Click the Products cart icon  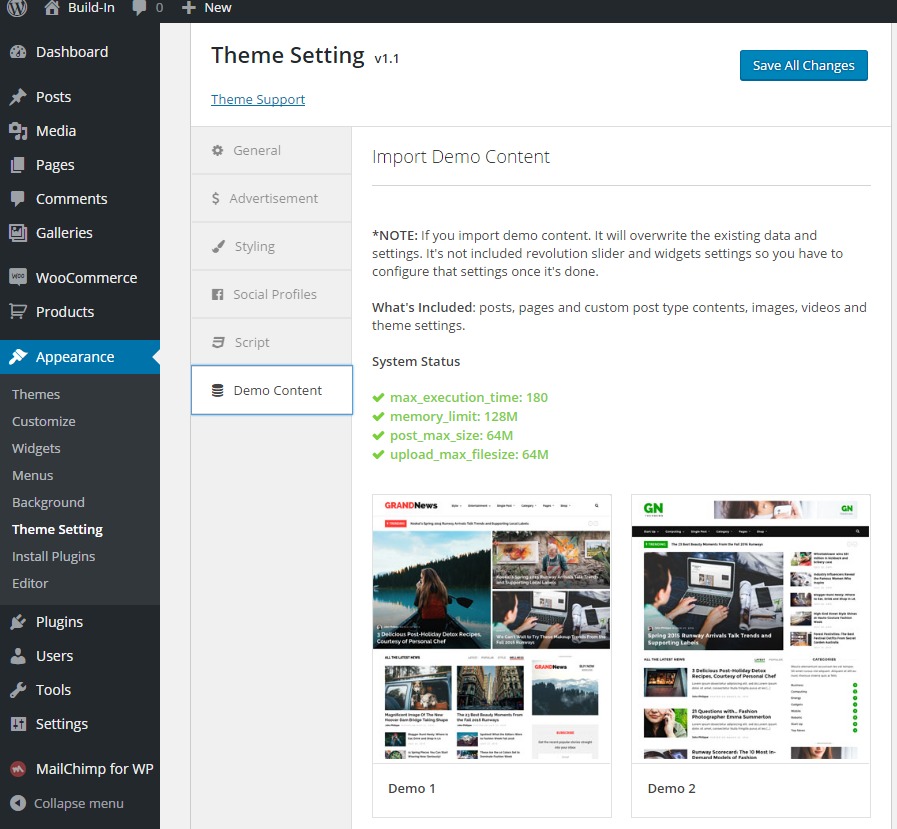tap(18, 312)
